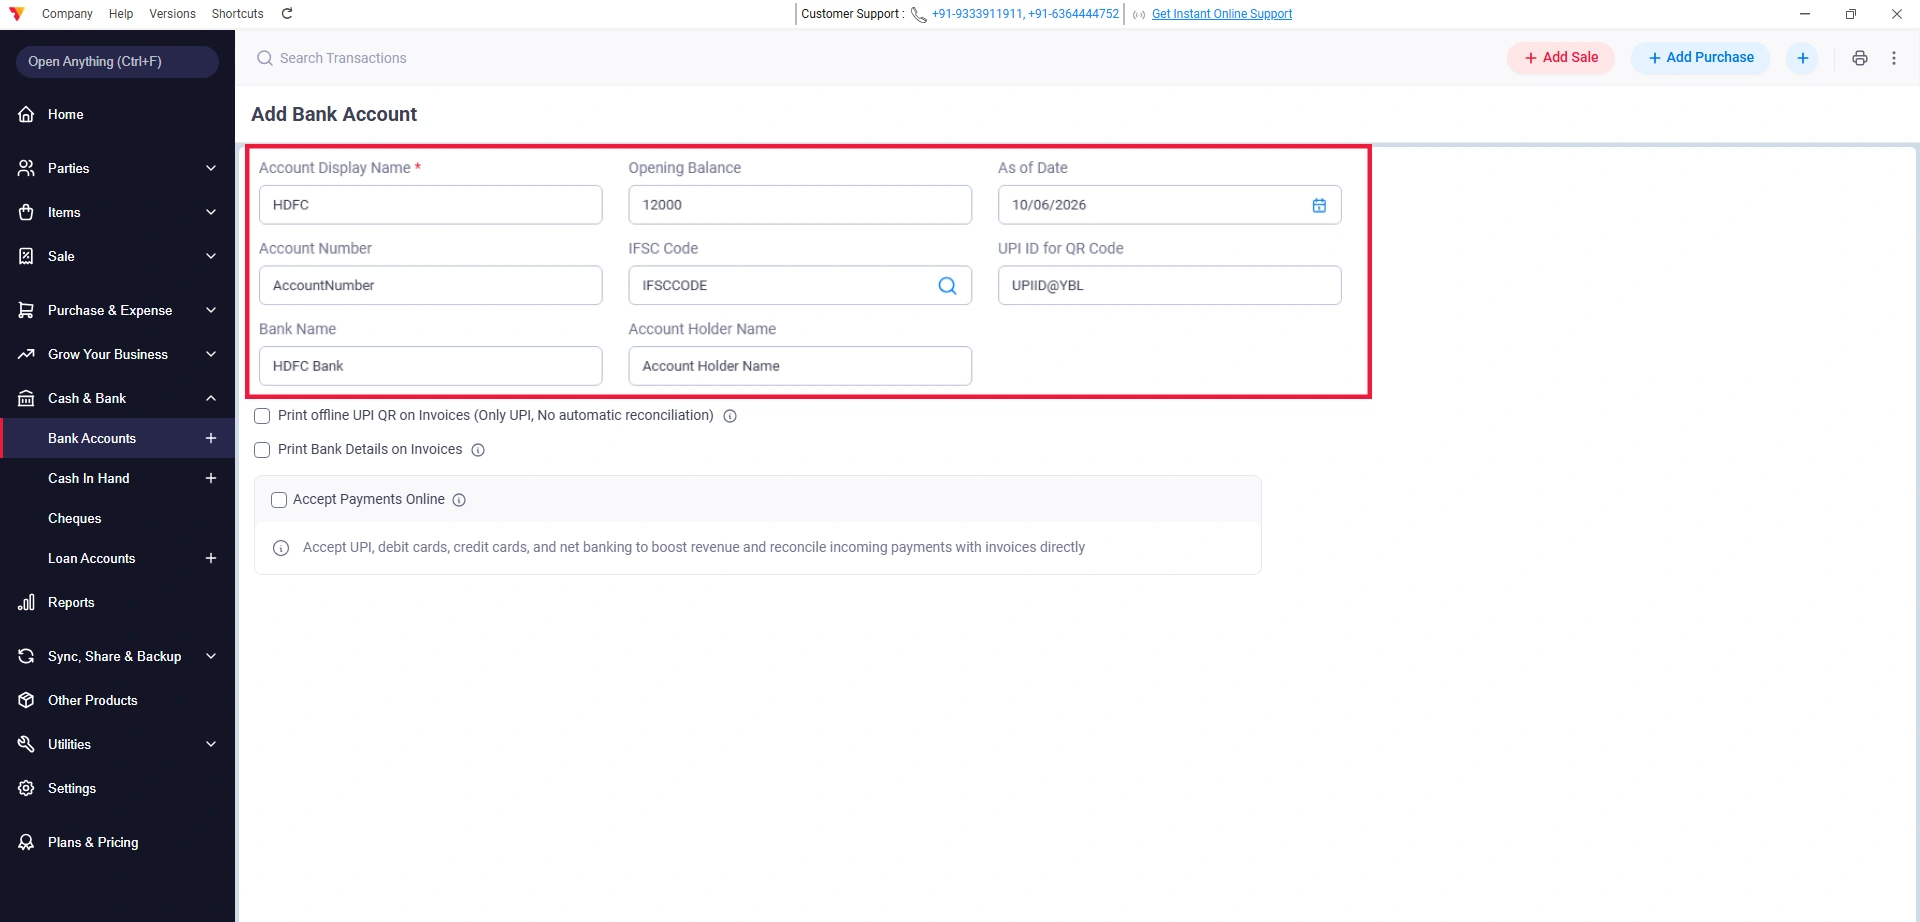This screenshot has width=1920, height=922.
Task: Click info icon next to Accept Payments Online
Action: pos(459,500)
